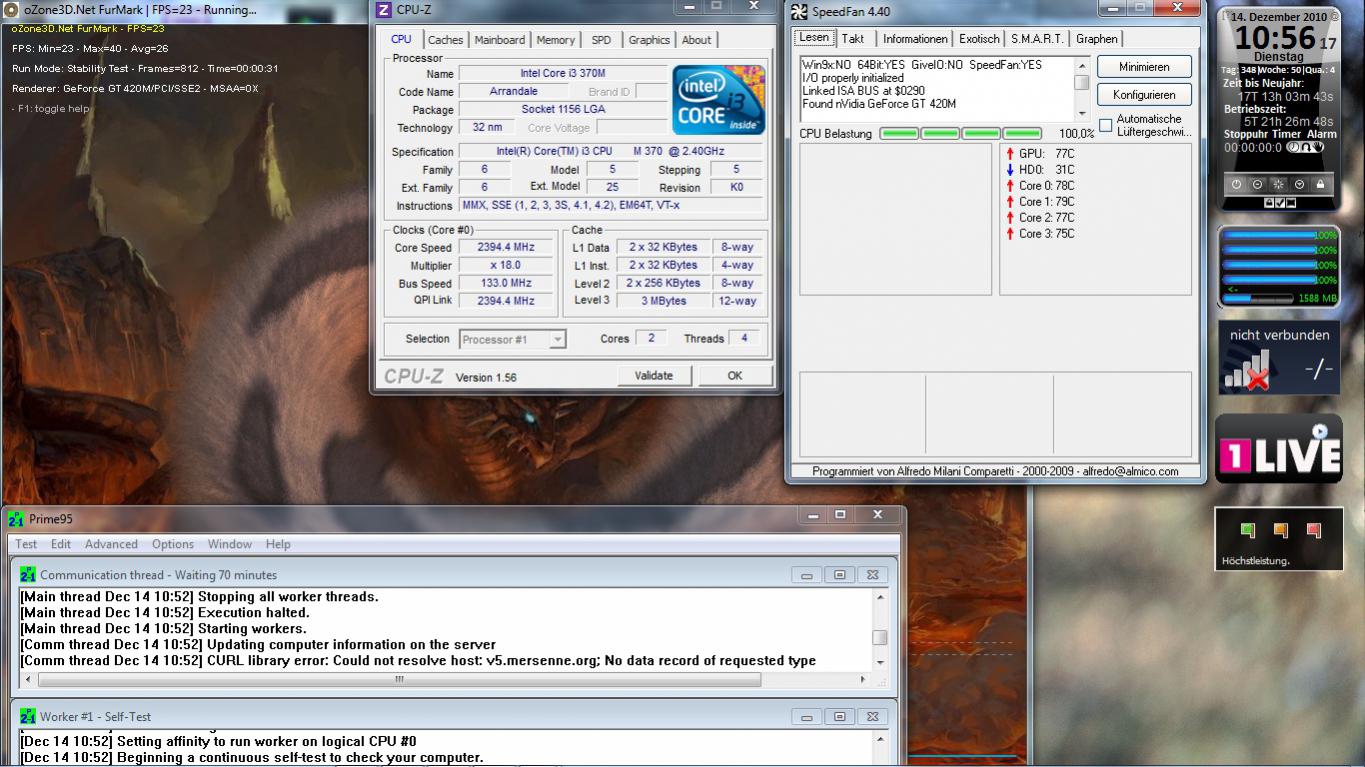Click the red arrow beside GPU temperature

1010,154
